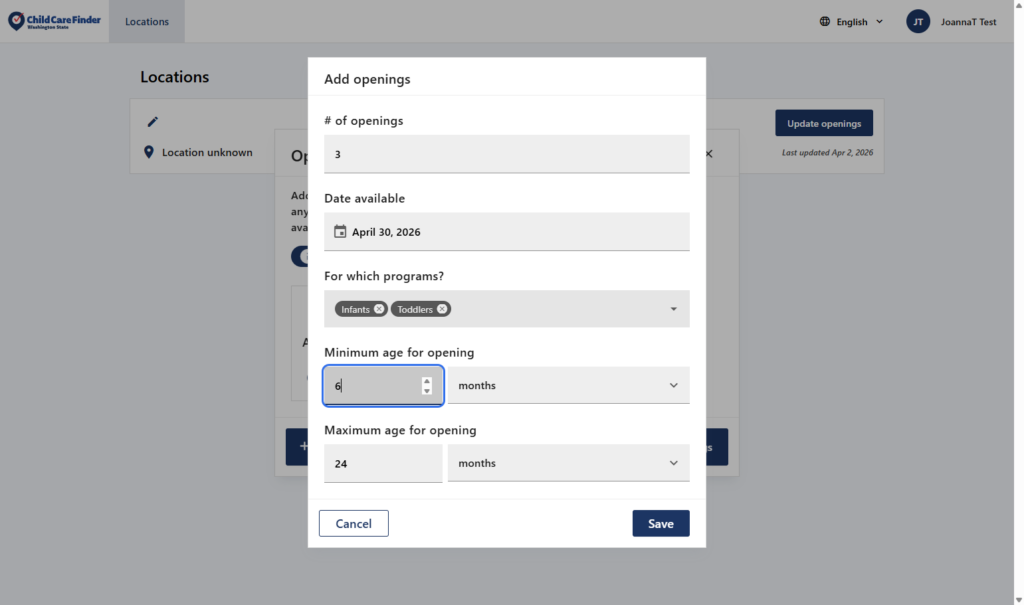Expand the programs dropdown arrow
Image resolution: width=1024 pixels, height=605 pixels.
(x=673, y=309)
